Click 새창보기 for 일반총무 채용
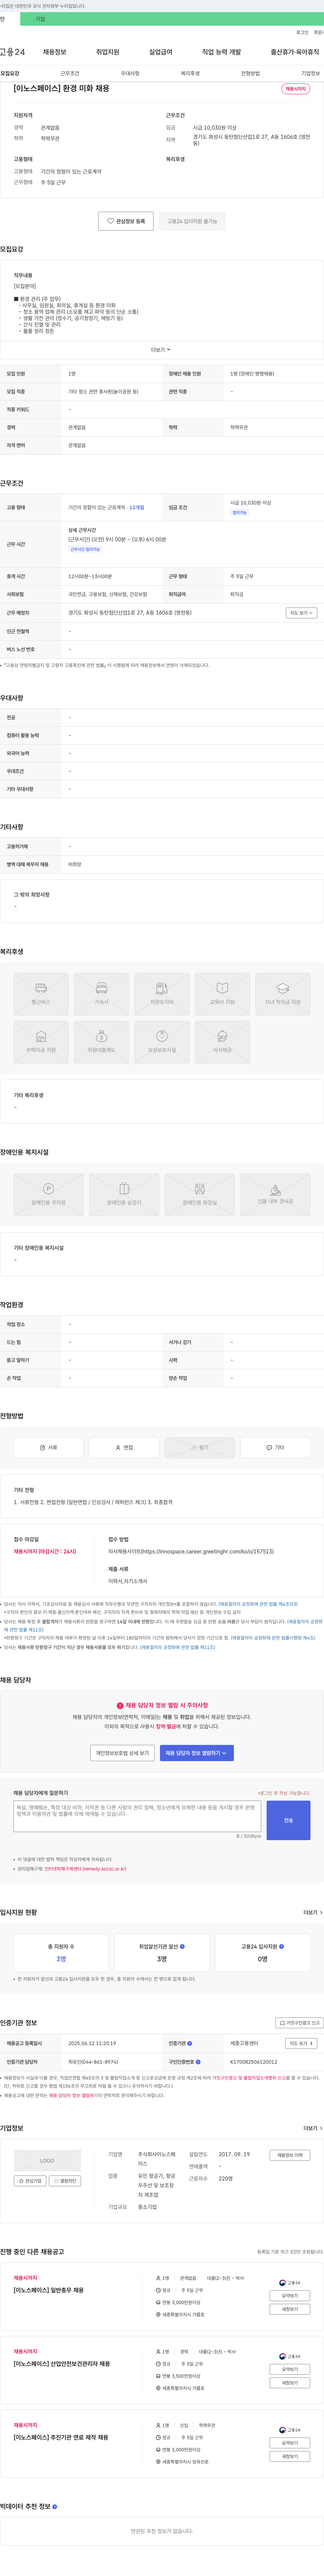Viewport: 324px width, 2576px height. [x=290, y=2309]
